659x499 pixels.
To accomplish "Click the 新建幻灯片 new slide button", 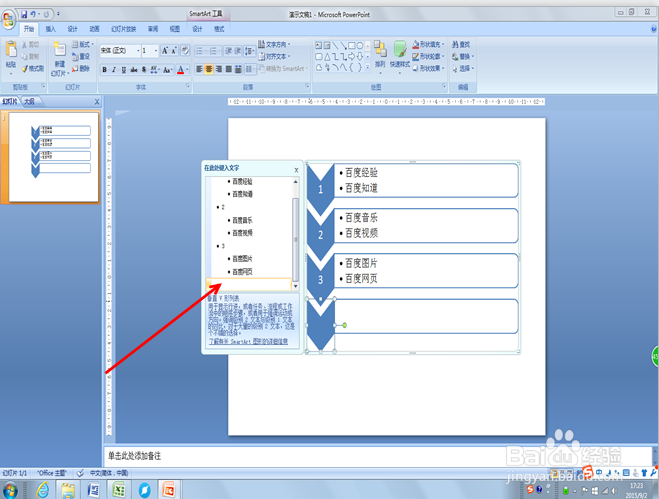I will click(59, 59).
